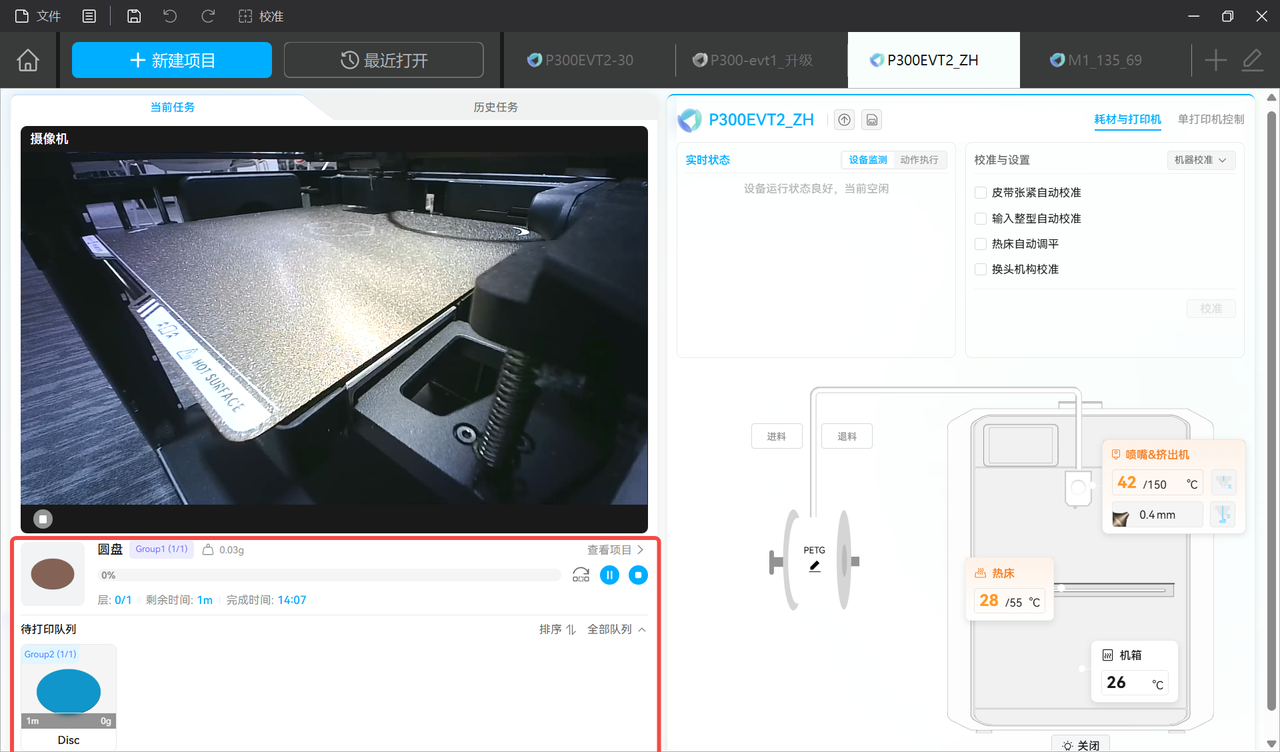The width and height of the screenshot is (1280, 752).
Task: Click the pencil edit icon beside tabs
Action: [x=1252, y=60]
